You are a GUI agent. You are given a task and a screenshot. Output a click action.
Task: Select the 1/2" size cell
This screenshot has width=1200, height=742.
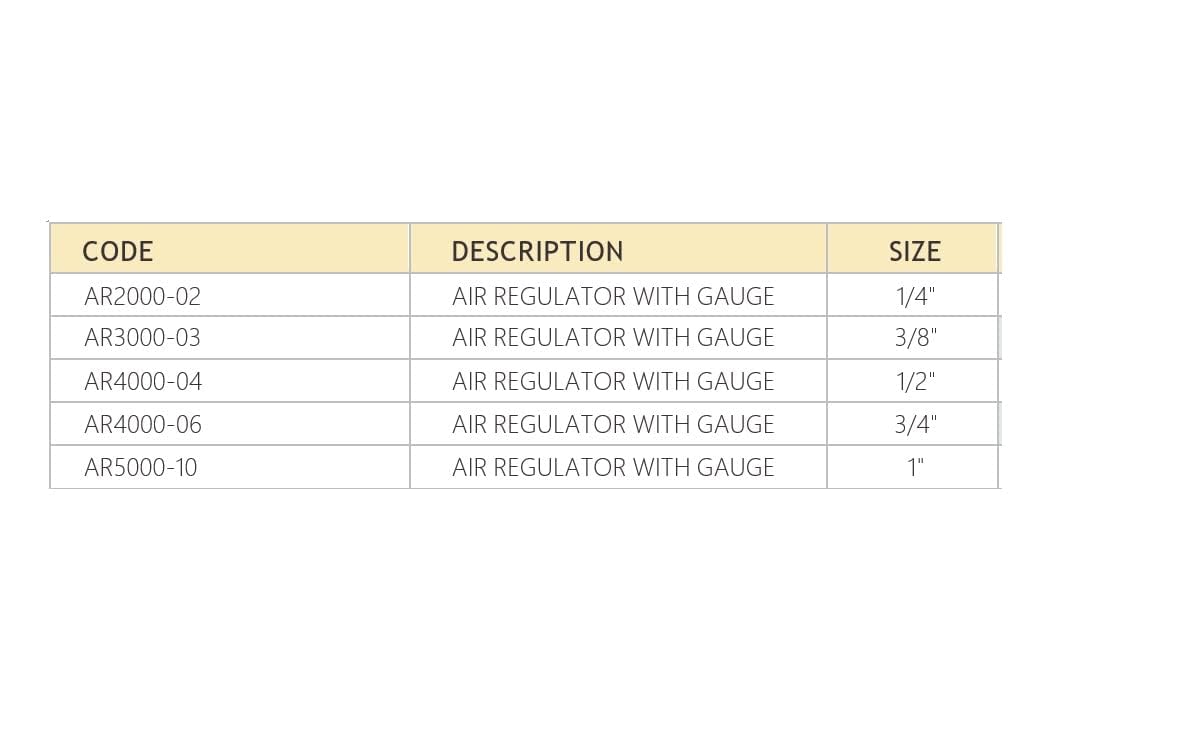pos(915,381)
